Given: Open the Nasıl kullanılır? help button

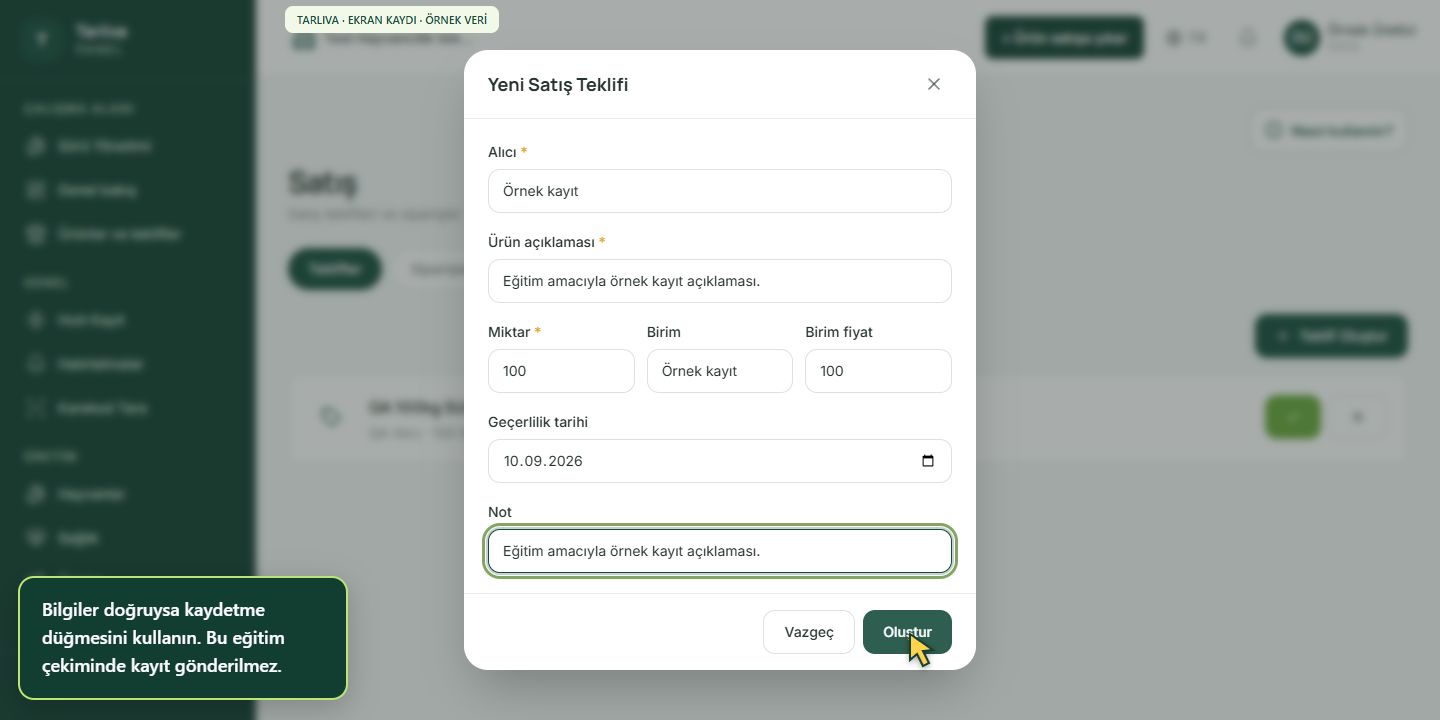Looking at the screenshot, I should 1329,131.
